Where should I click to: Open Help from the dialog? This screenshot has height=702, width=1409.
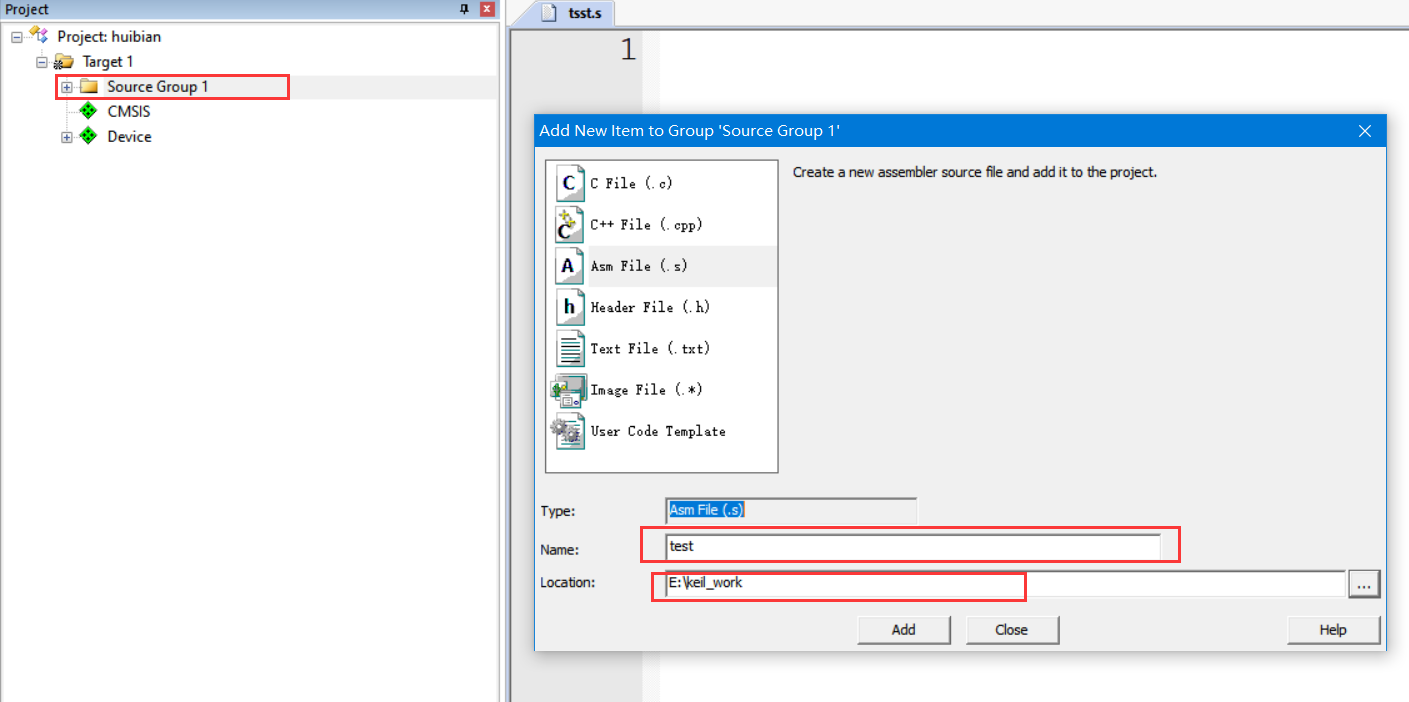pyautogui.click(x=1333, y=630)
